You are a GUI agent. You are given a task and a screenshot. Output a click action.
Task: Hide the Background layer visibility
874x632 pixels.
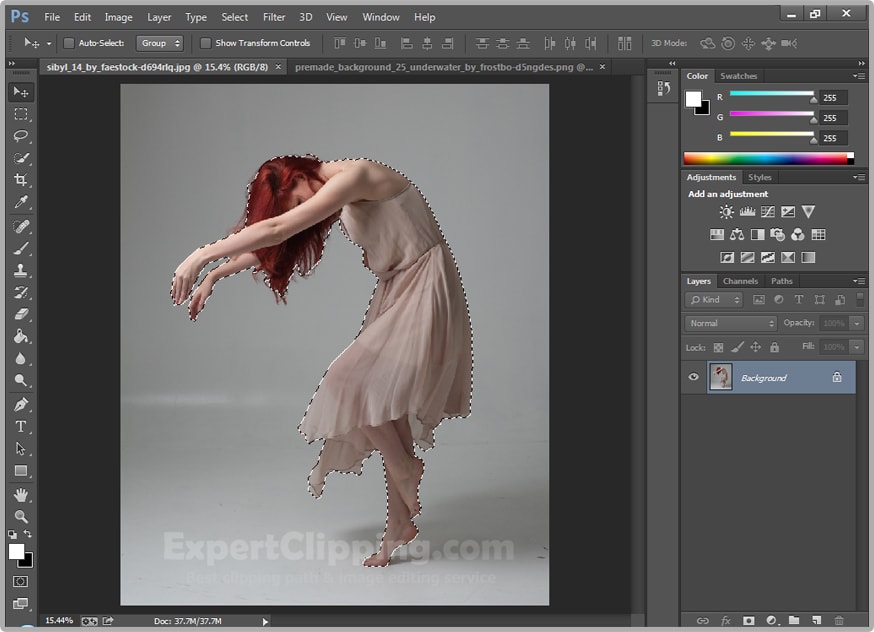pos(693,377)
